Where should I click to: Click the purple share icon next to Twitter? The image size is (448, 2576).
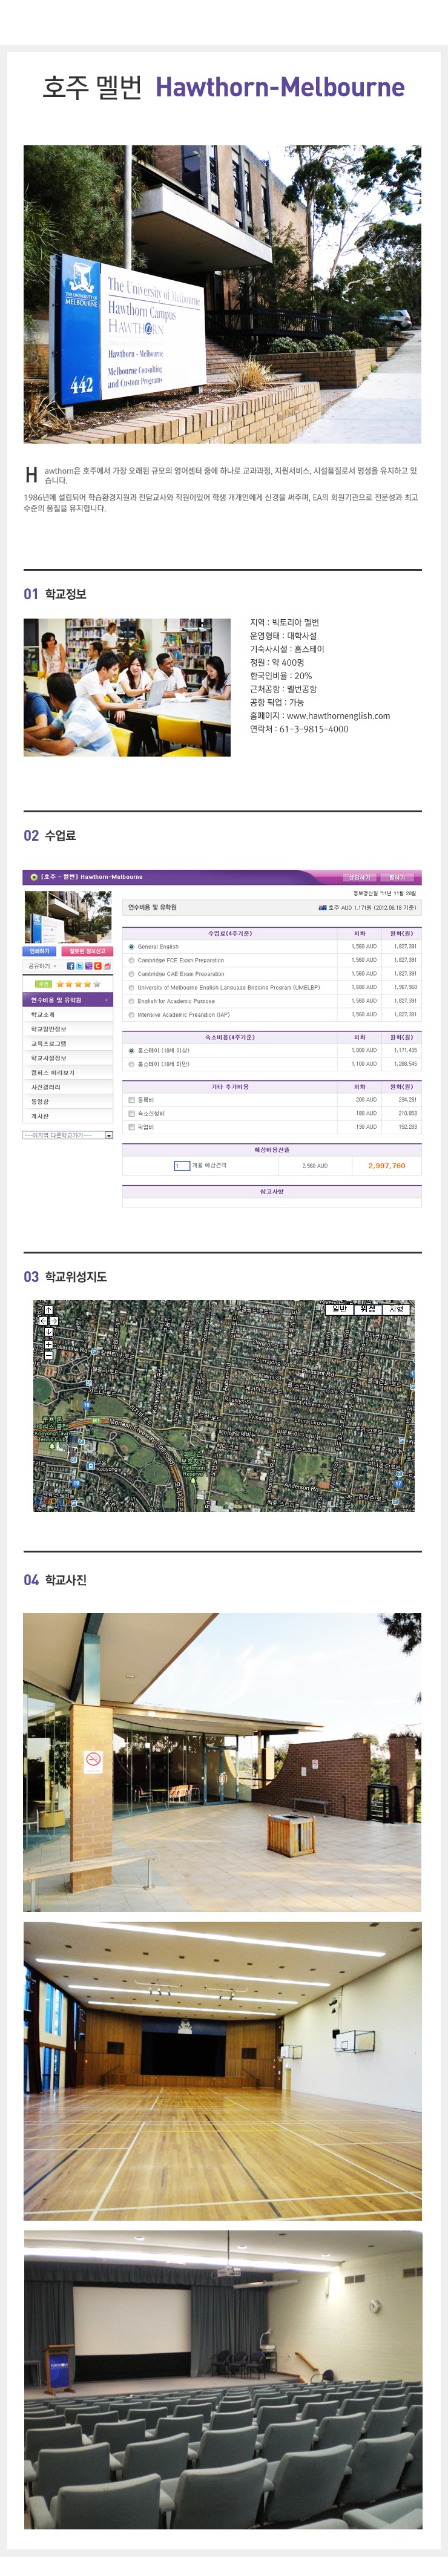tap(88, 966)
